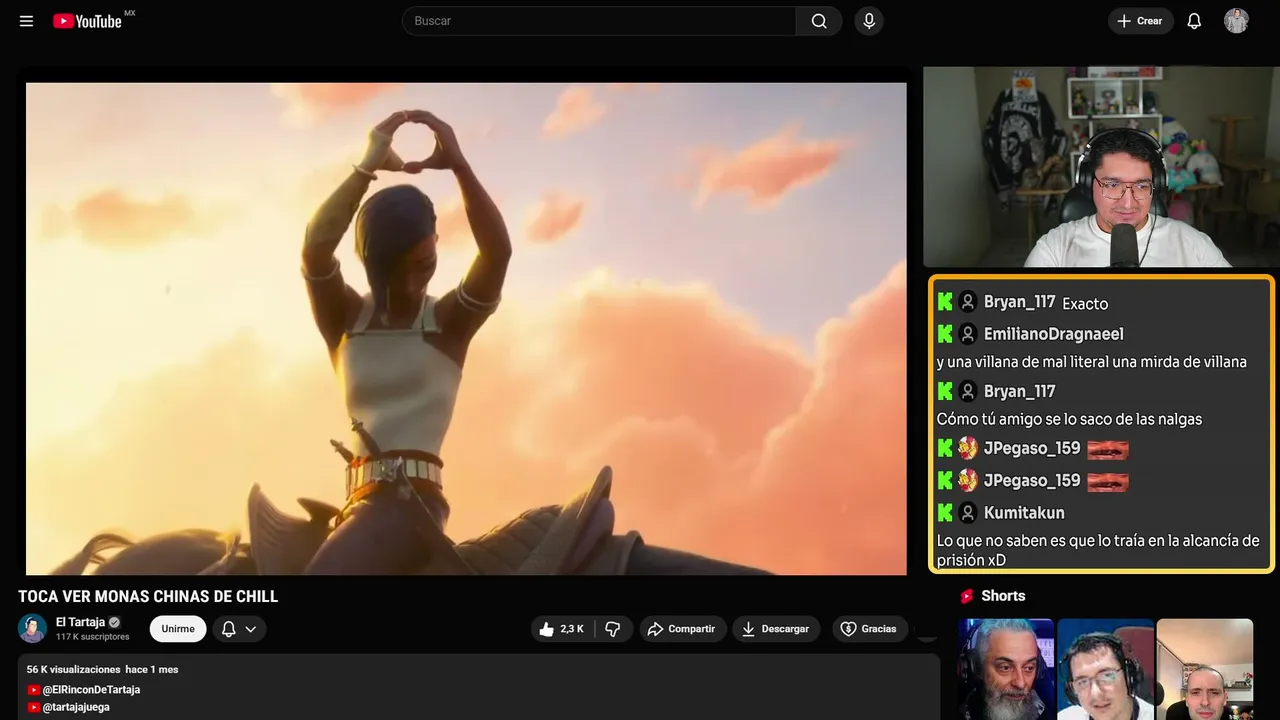Open Shorts thumbnail of bald man
Image resolution: width=1280 pixels, height=720 pixels.
tap(1205, 669)
